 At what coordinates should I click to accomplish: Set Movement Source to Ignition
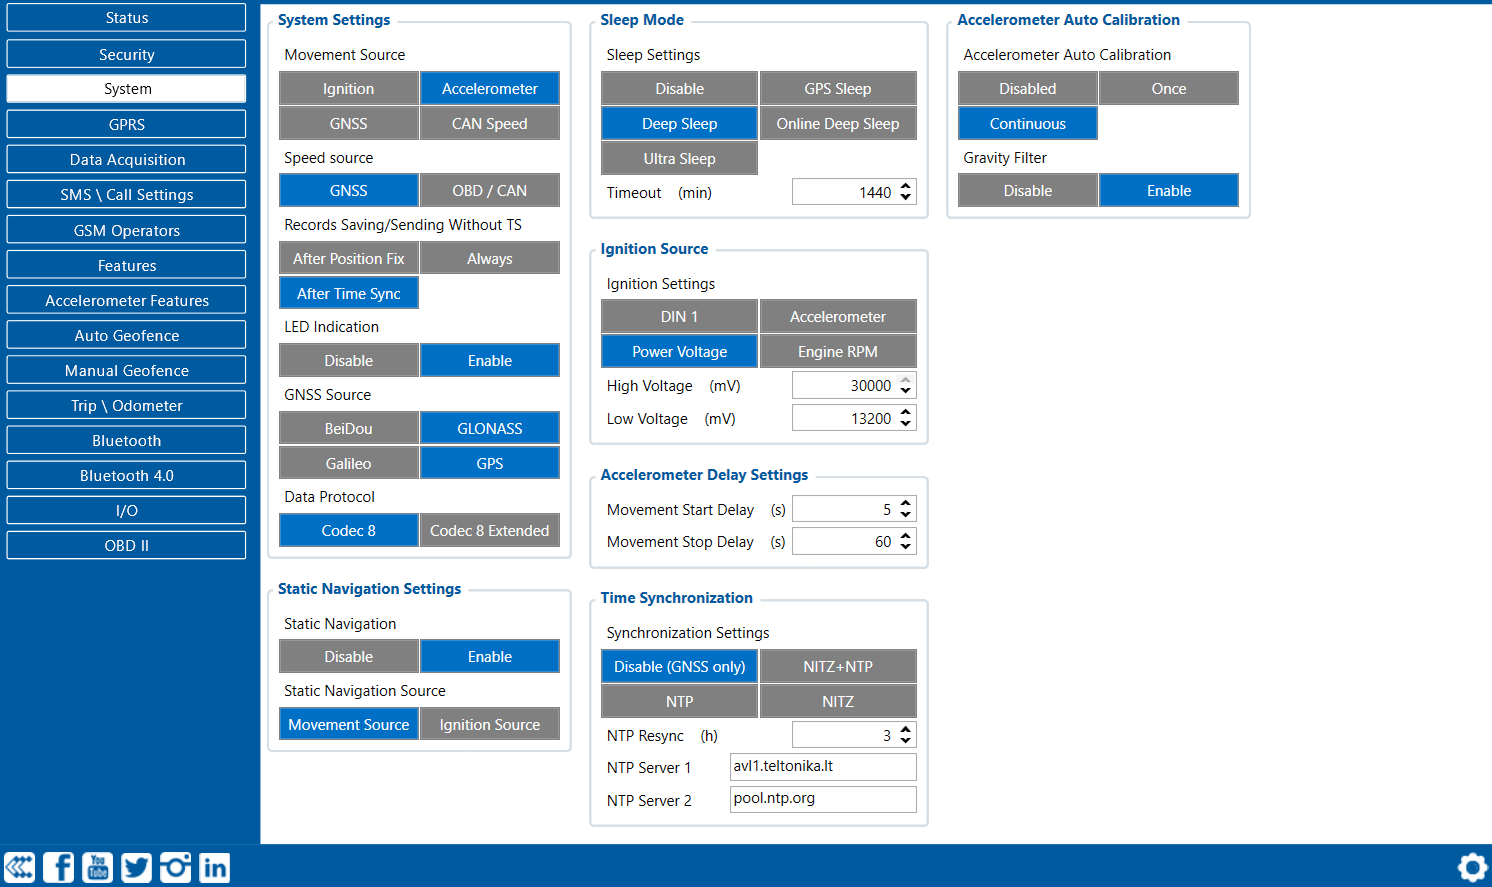tap(348, 89)
